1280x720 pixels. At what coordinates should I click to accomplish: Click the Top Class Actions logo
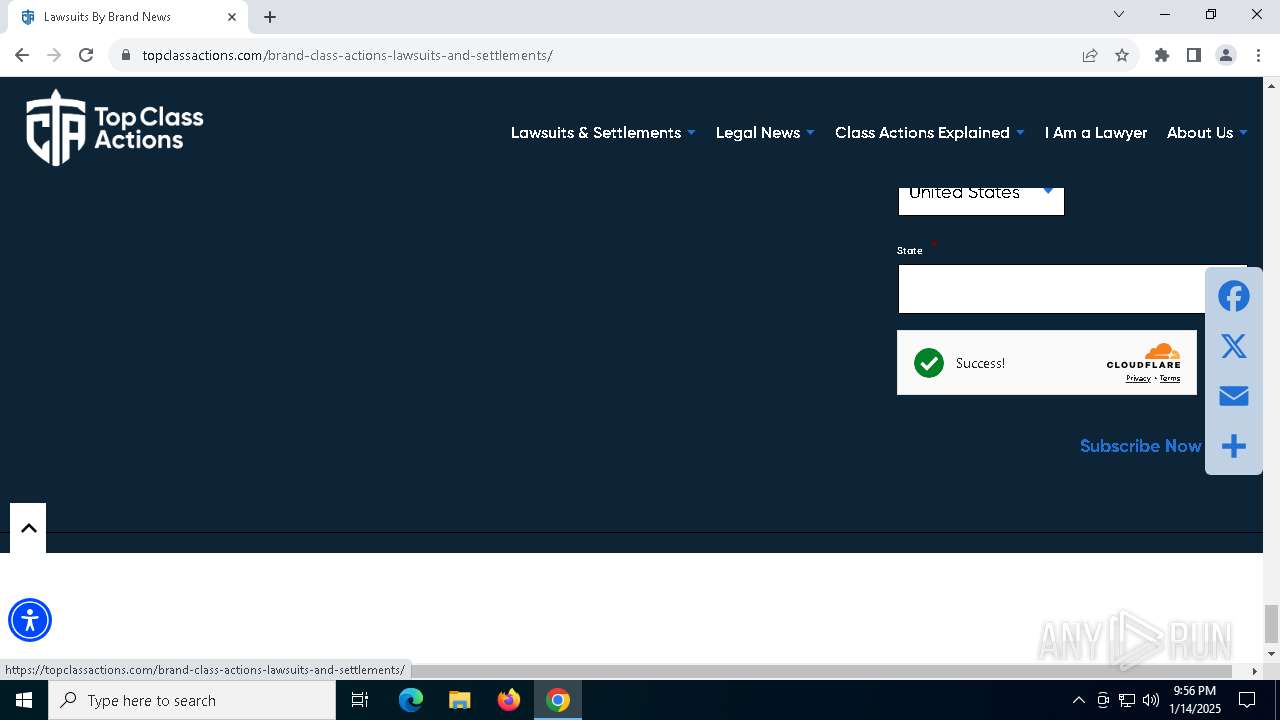tap(114, 128)
